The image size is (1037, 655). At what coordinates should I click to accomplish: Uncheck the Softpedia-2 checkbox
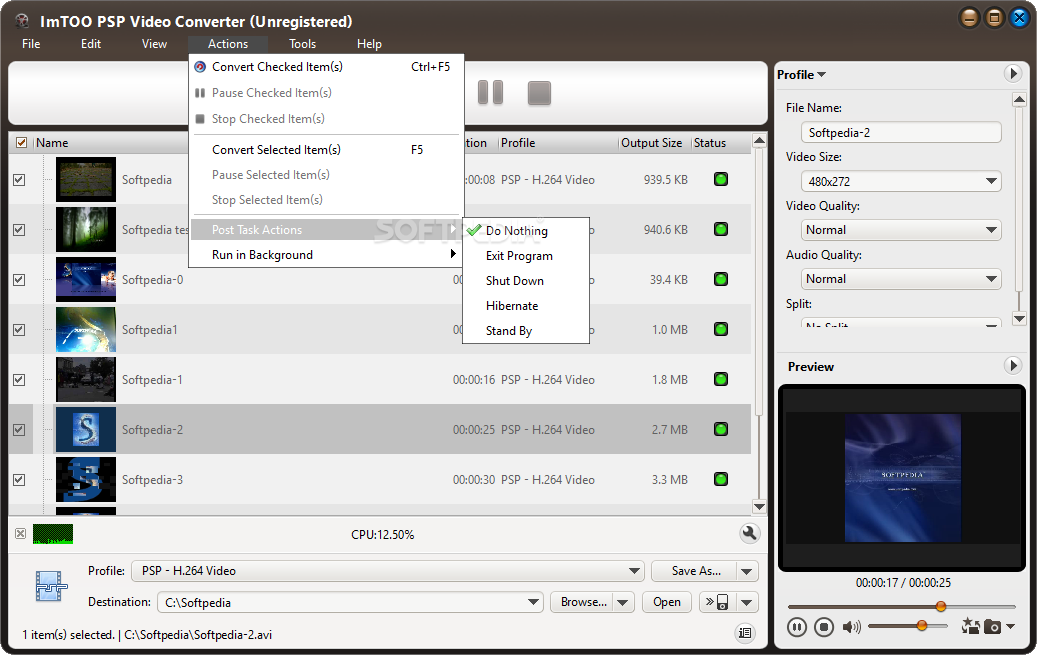19,429
